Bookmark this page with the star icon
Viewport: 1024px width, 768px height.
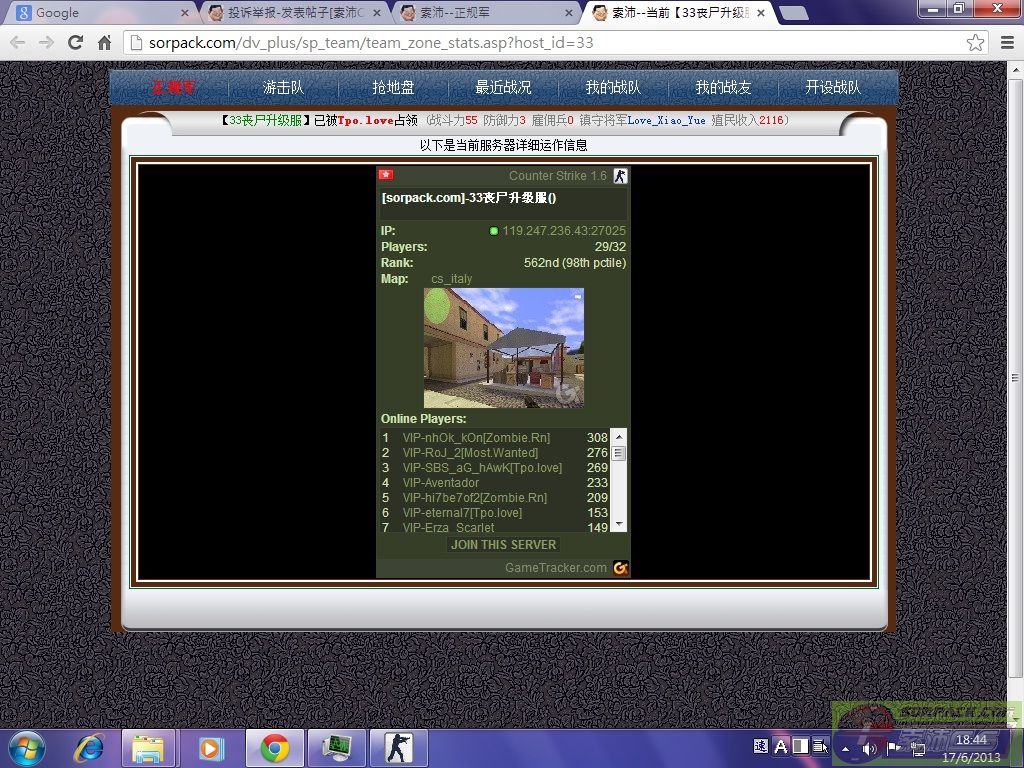point(975,43)
